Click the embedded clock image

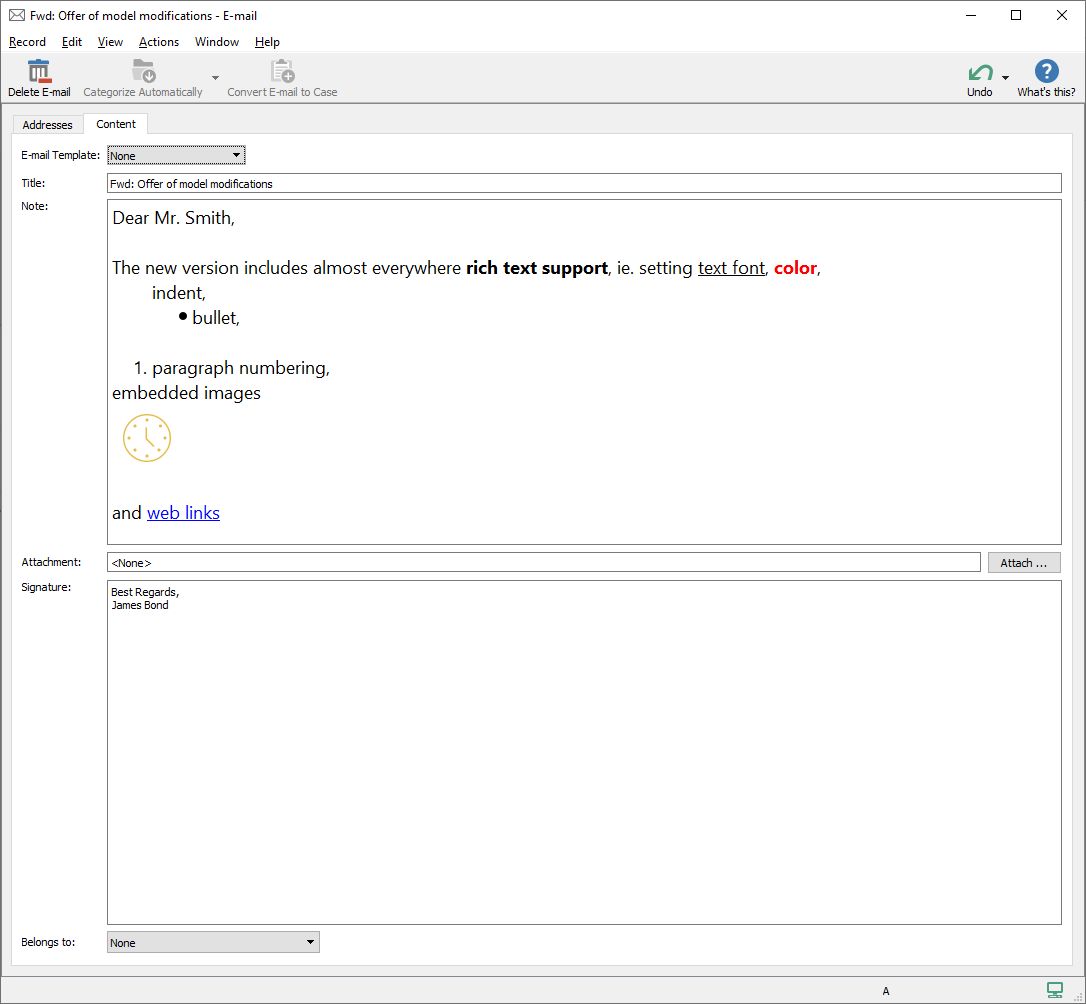[x=147, y=438]
